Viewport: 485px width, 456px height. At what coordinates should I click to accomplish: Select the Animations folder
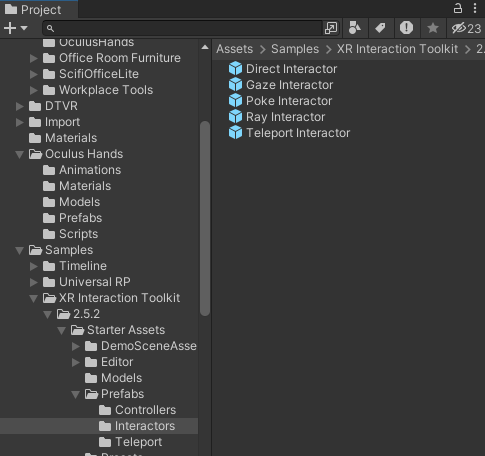82,170
